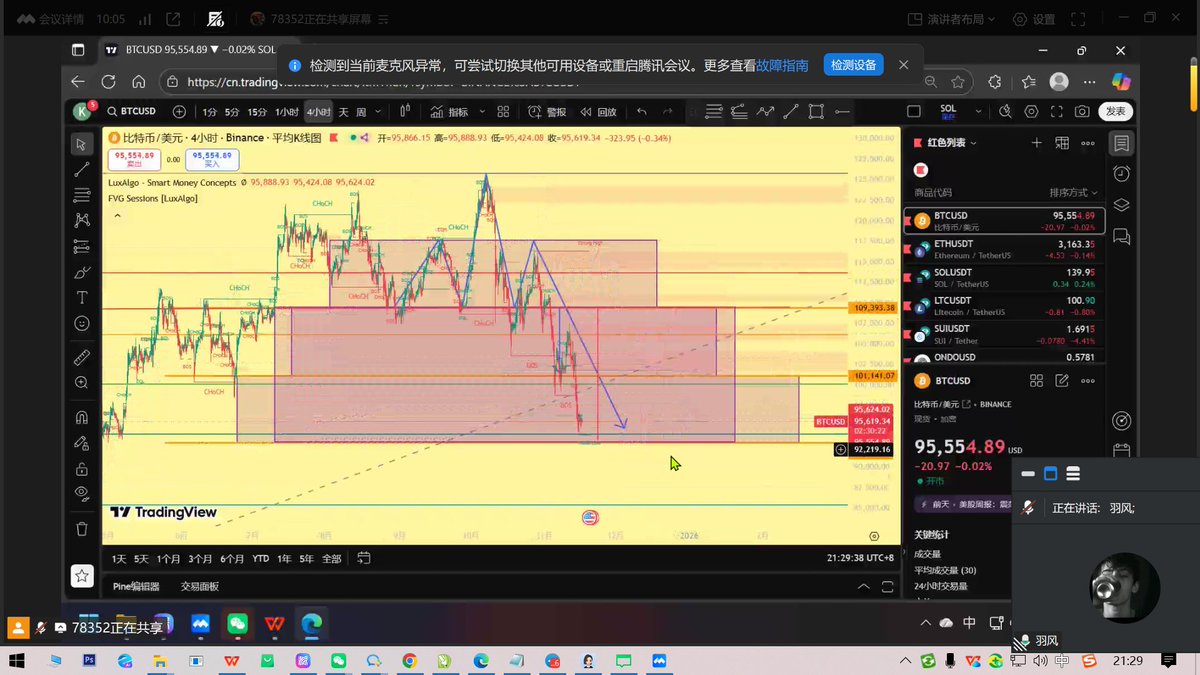Select the brush drawing tool
This screenshot has width=1200, height=675.
[x=82, y=272]
